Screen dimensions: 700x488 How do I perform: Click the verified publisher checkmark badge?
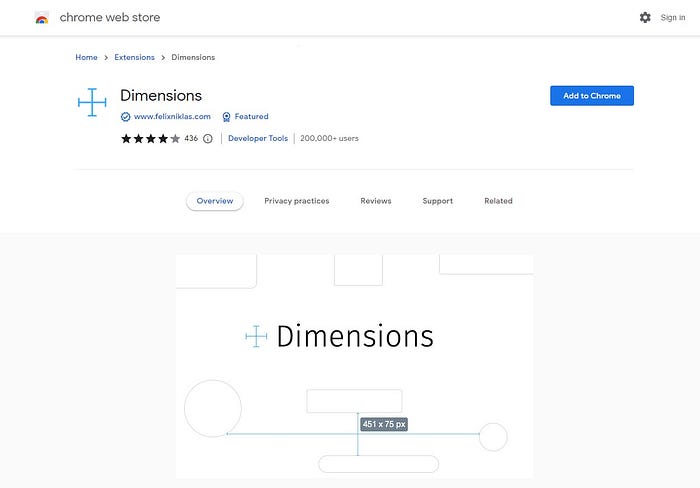tap(125, 117)
